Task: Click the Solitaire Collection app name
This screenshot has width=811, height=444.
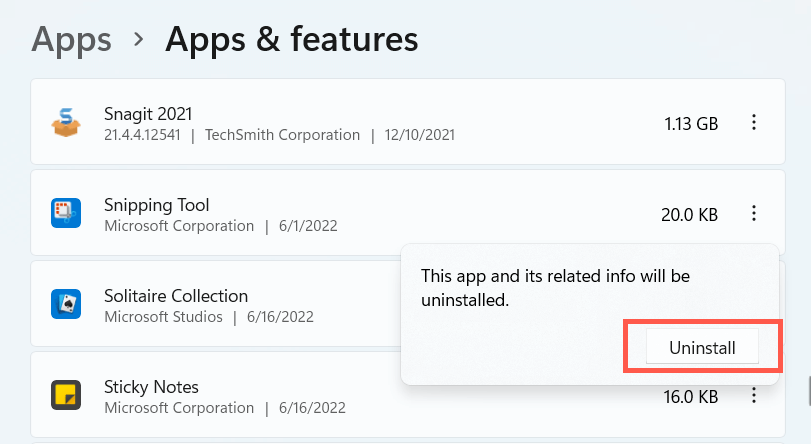Action: click(x=176, y=296)
